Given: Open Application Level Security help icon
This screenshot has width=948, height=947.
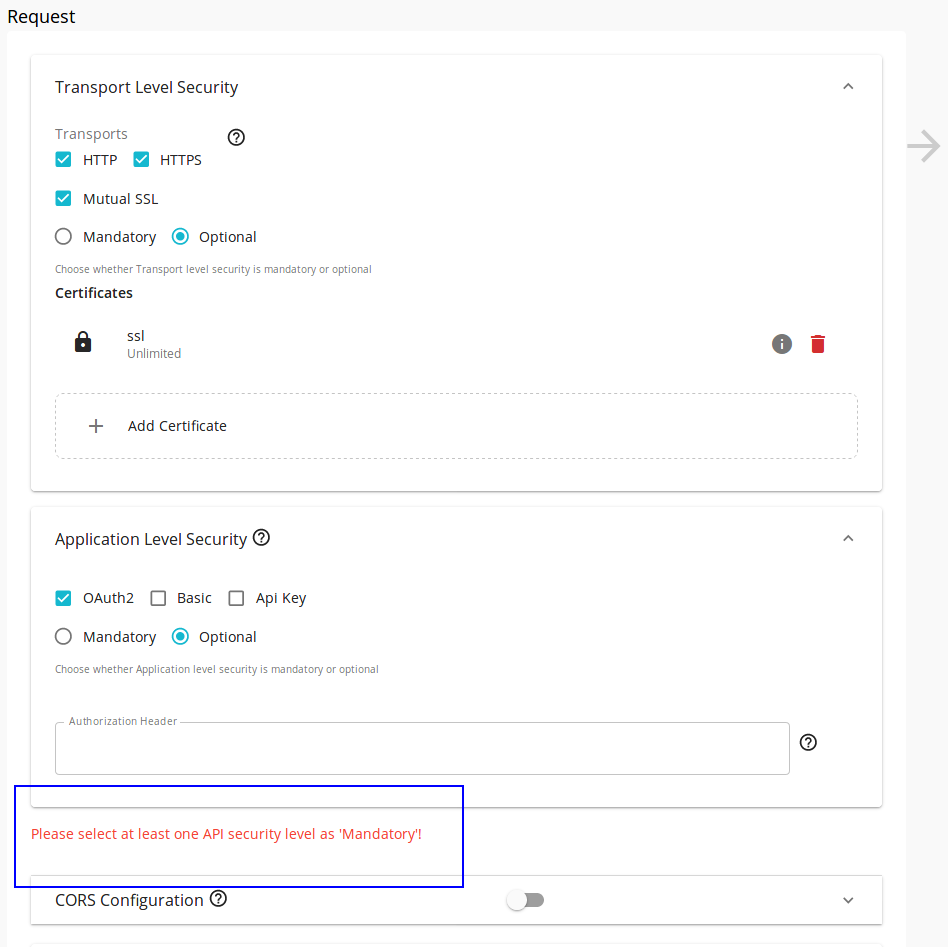Looking at the screenshot, I should 261,537.
